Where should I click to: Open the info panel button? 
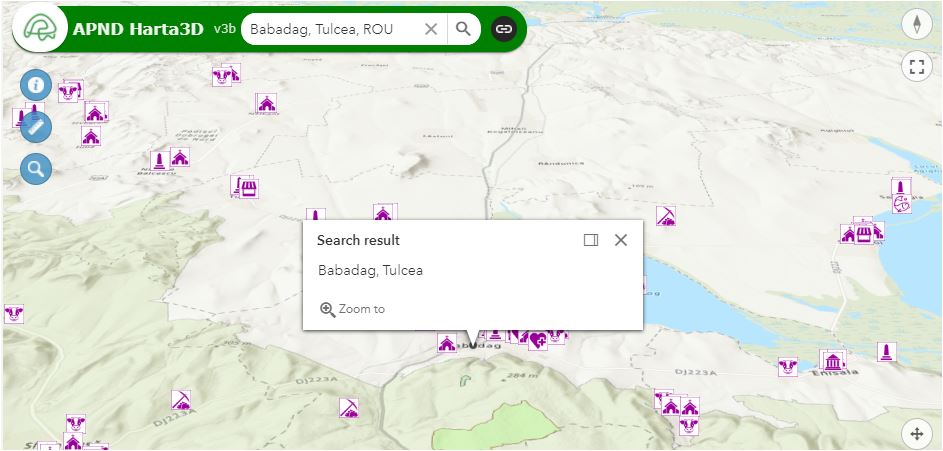[x=36, y=85]
